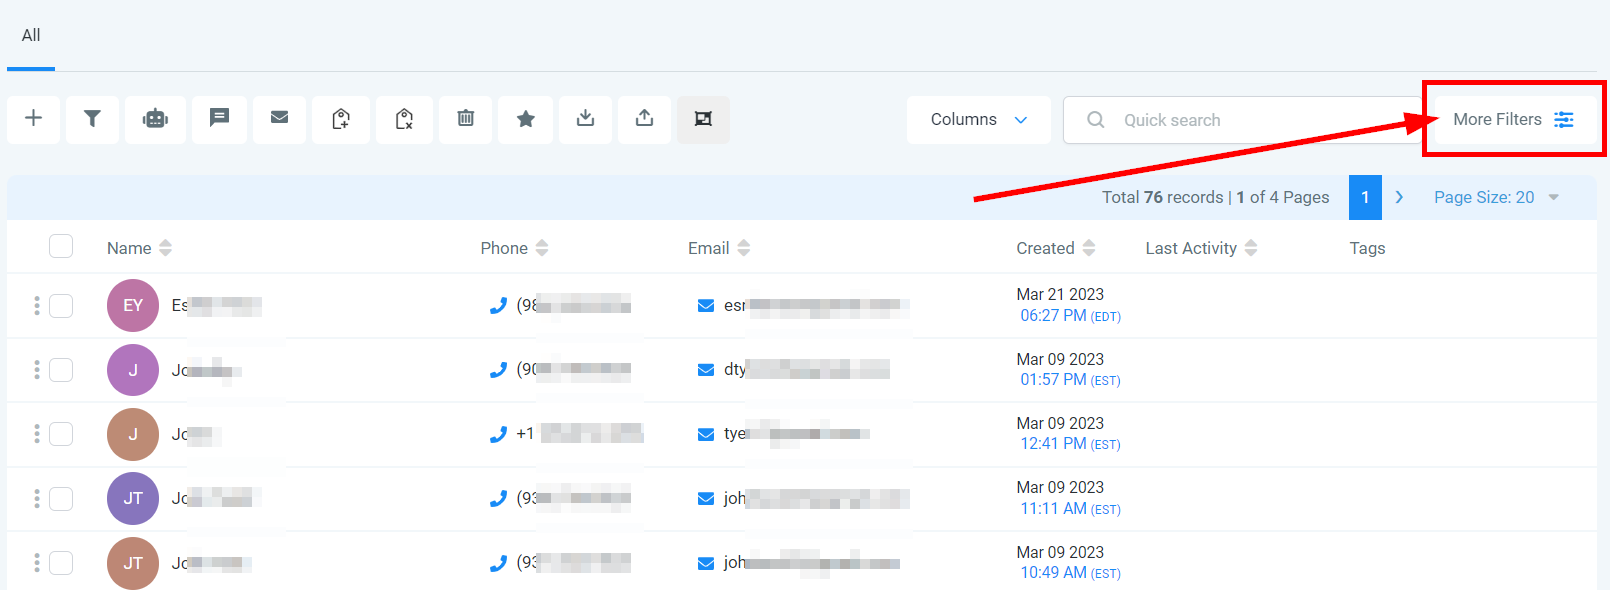
Task: Check the box for the EY contact row
Action: (x=61, y=305)
